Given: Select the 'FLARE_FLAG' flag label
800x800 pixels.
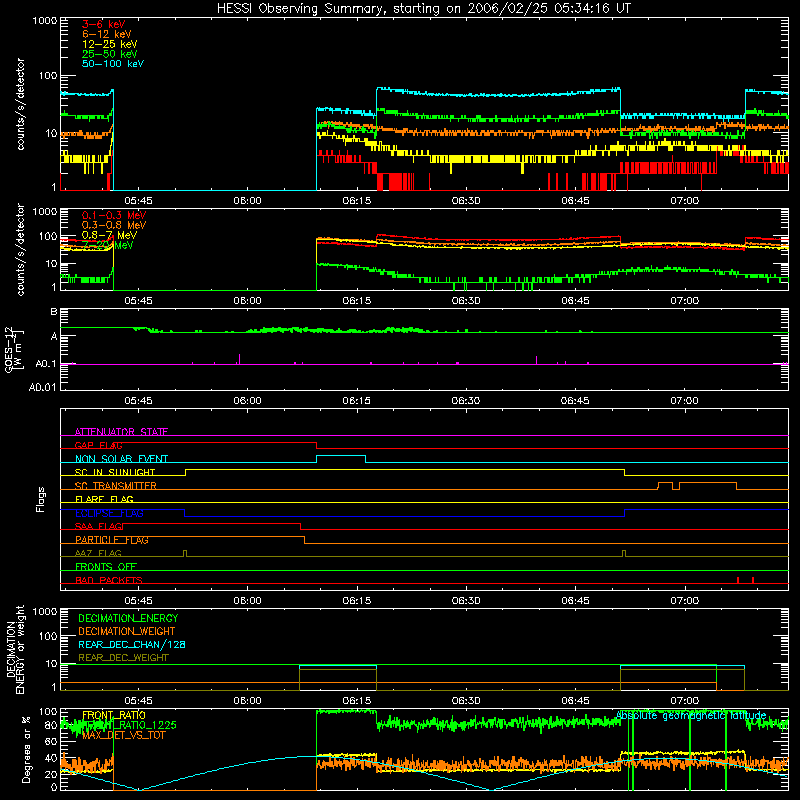Looking at the screenshot, I should [104, 499].
